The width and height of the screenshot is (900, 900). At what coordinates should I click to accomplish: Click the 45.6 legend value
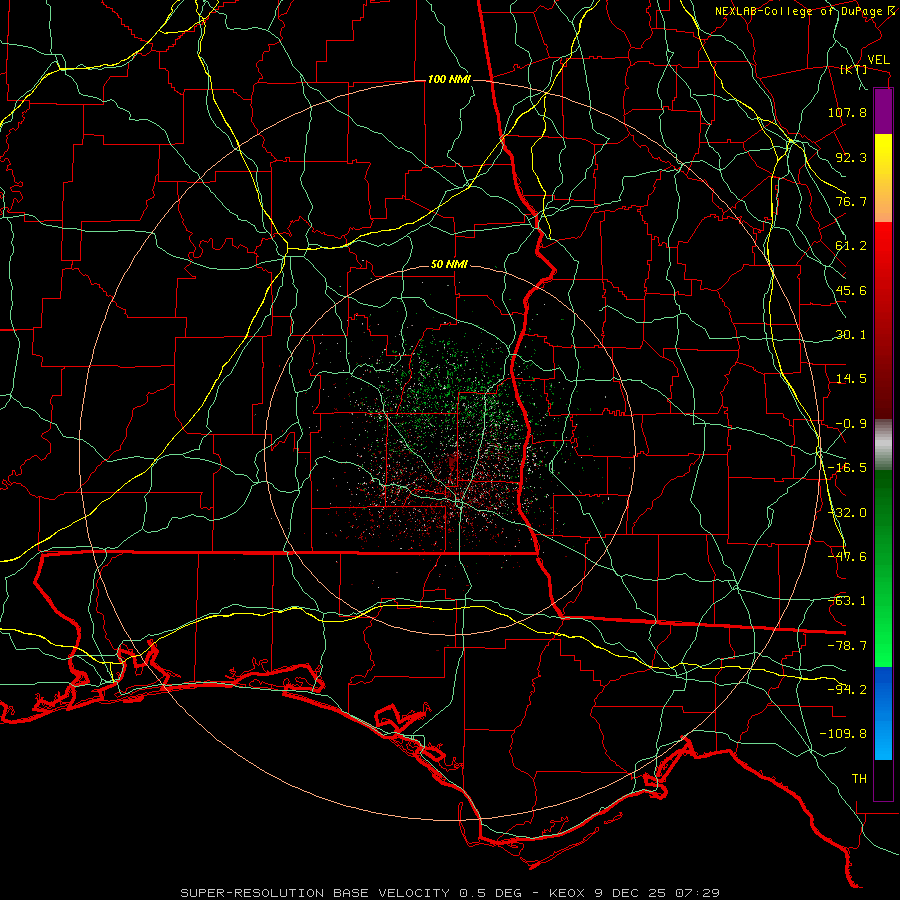(851, 290)
